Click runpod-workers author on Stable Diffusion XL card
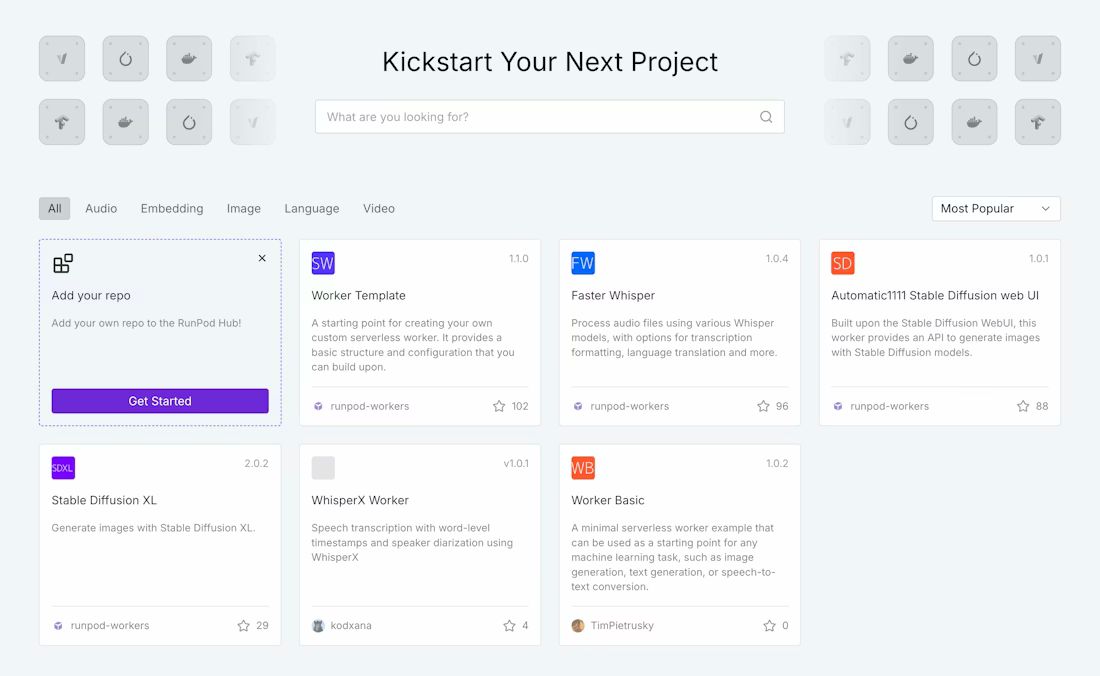 [x=110, y=626]
